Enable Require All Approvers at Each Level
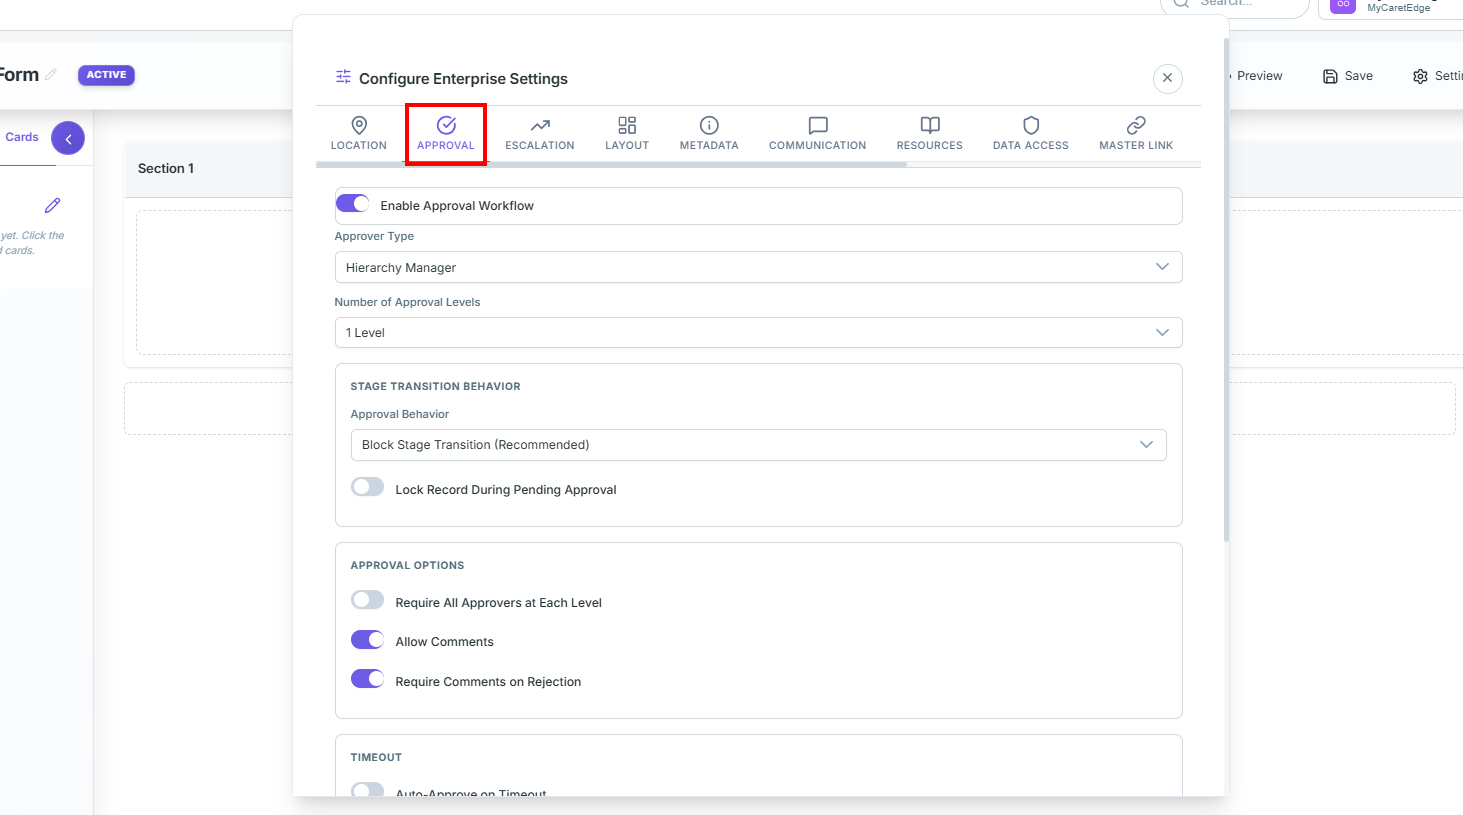This screenshot has height=815, width=1463. (x=367, y=600)
